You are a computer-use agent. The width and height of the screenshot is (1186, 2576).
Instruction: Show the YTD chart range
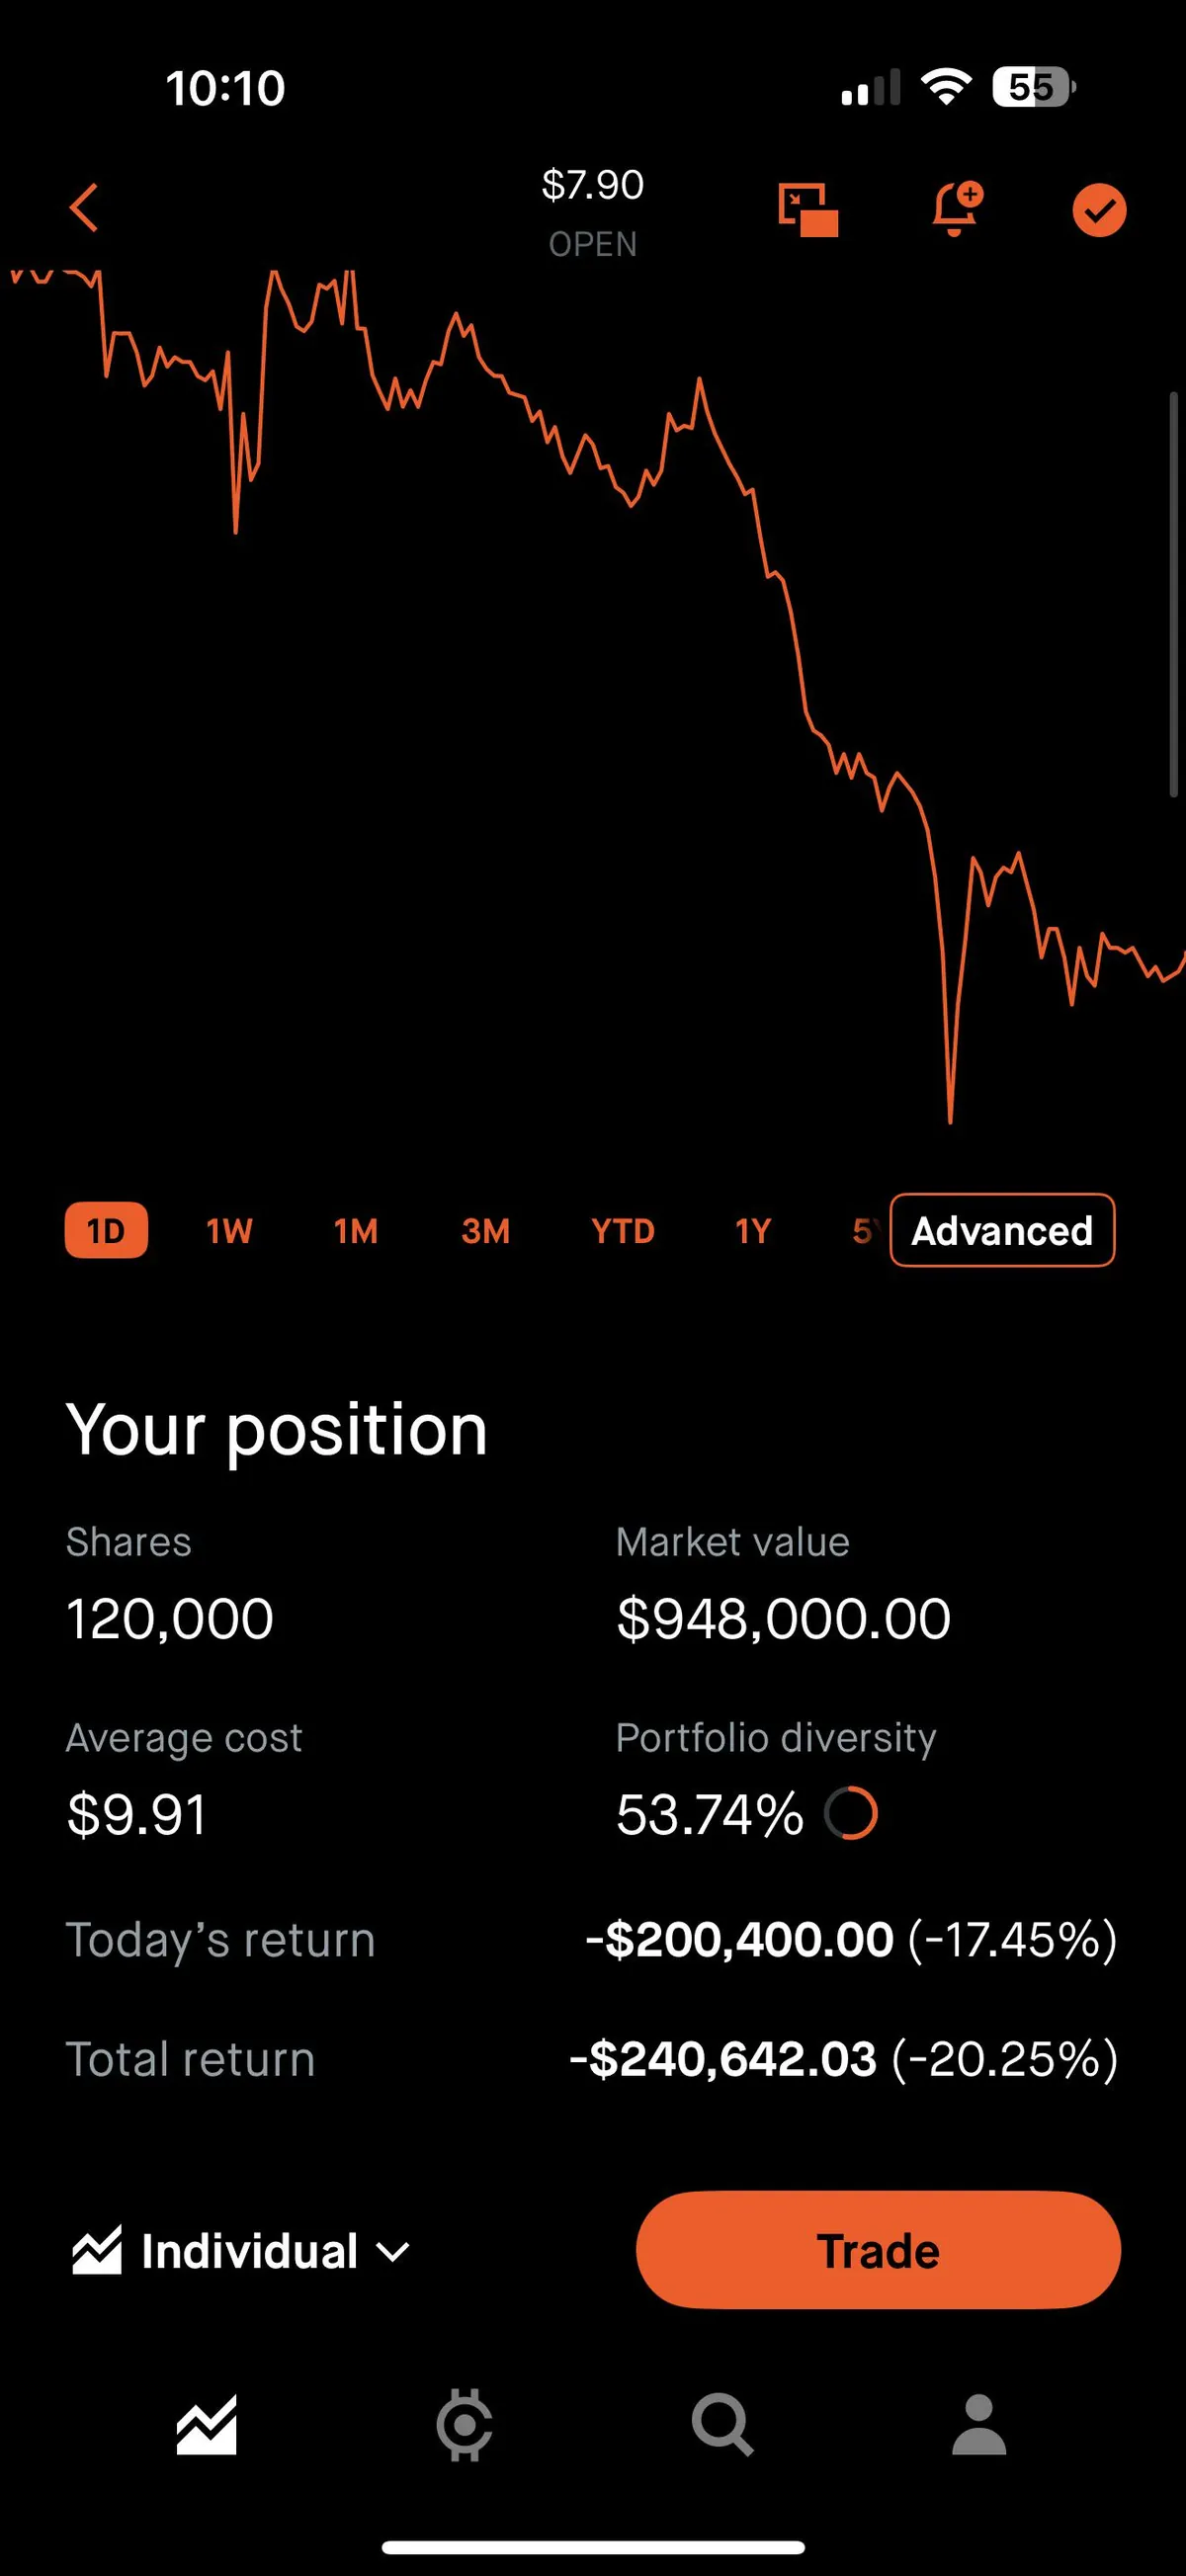click(622, 1230)
